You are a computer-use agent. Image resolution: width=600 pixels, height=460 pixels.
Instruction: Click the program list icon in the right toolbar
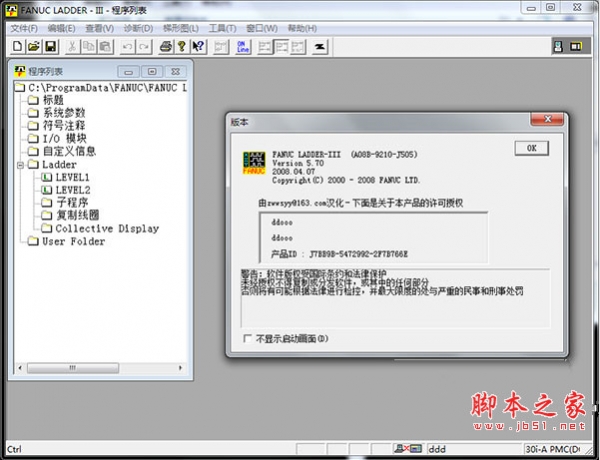[x=558, y=46]
